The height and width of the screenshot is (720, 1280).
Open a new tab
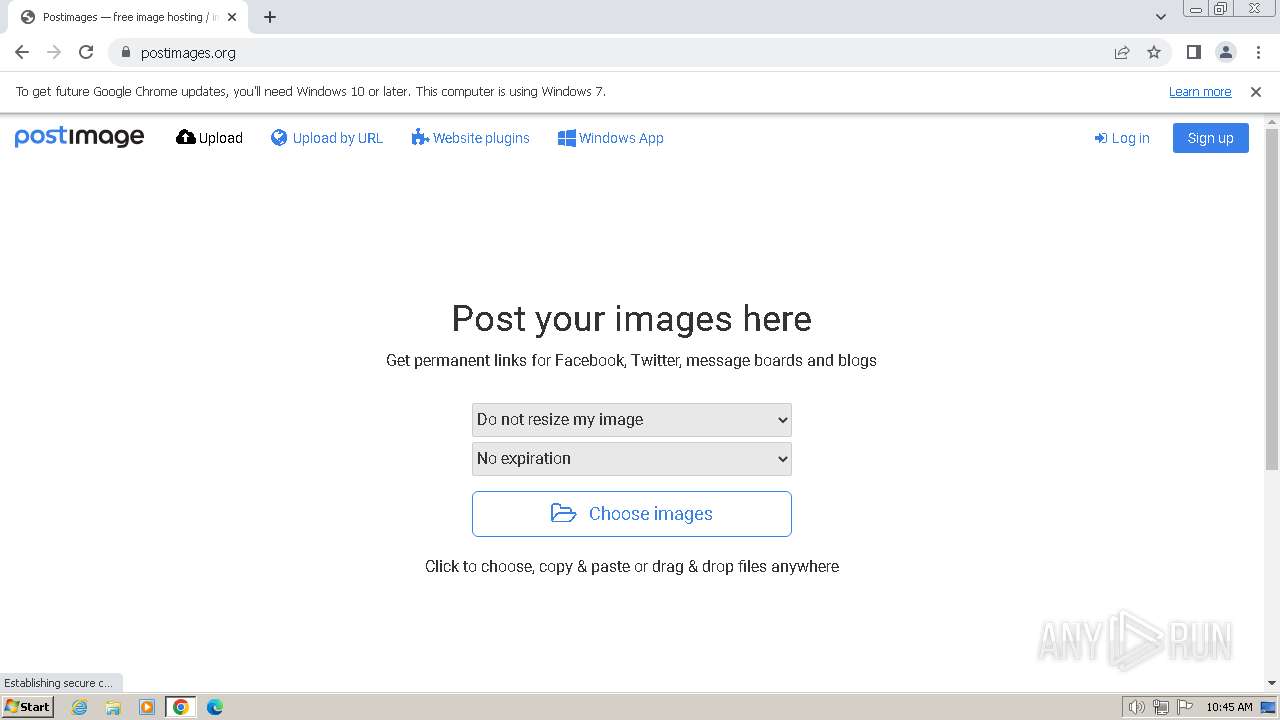(270, 17)
